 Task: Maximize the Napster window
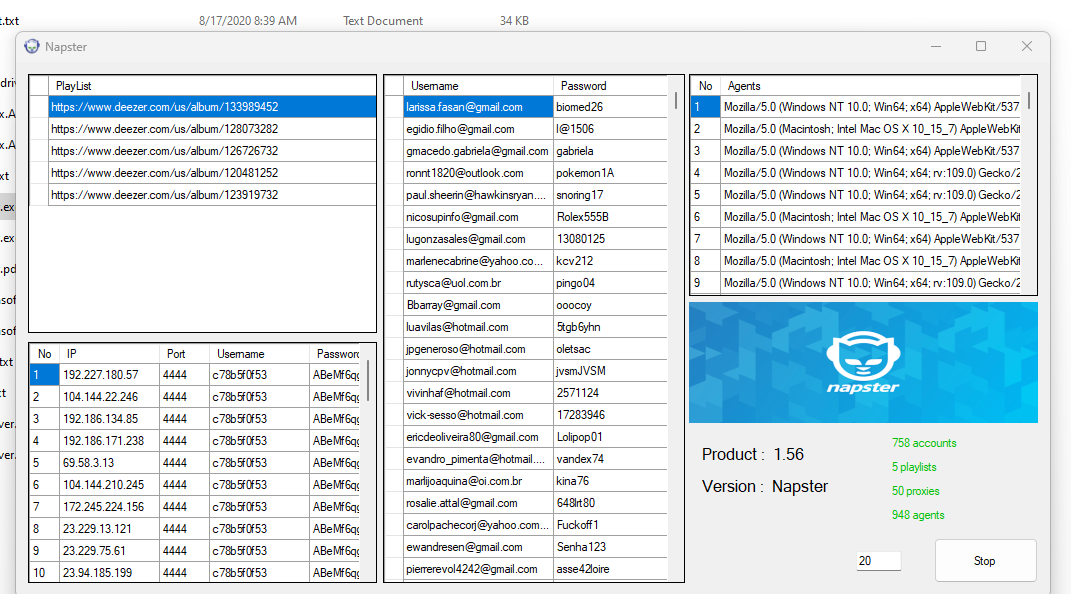980,46
